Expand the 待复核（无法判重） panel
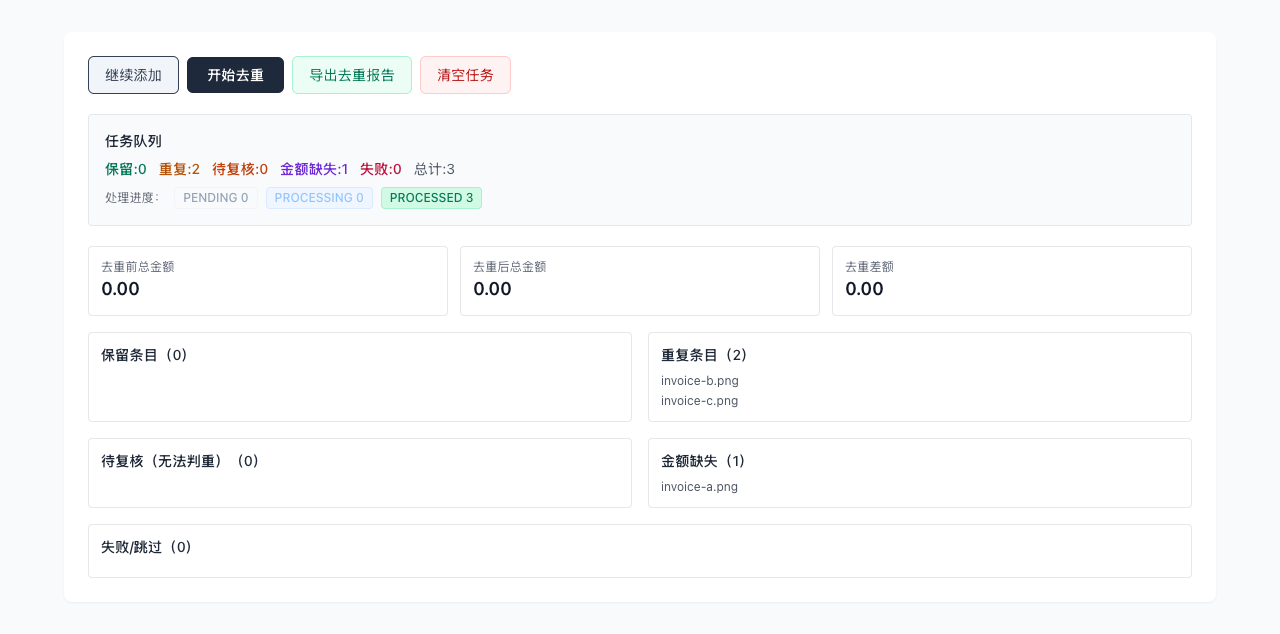This screenshot has height=634, width=1280. click(179, 461)
